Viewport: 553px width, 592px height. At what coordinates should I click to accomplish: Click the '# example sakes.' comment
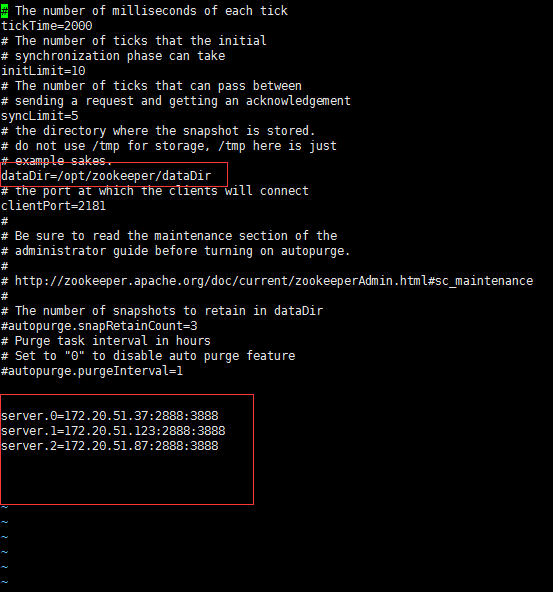57,161
